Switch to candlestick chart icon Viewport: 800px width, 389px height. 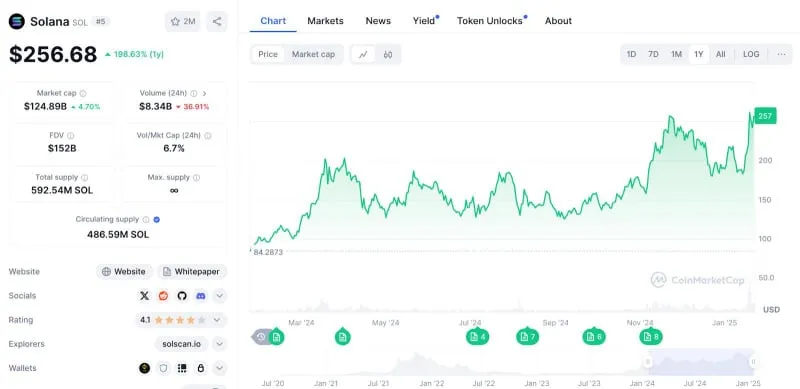(388, 55)
